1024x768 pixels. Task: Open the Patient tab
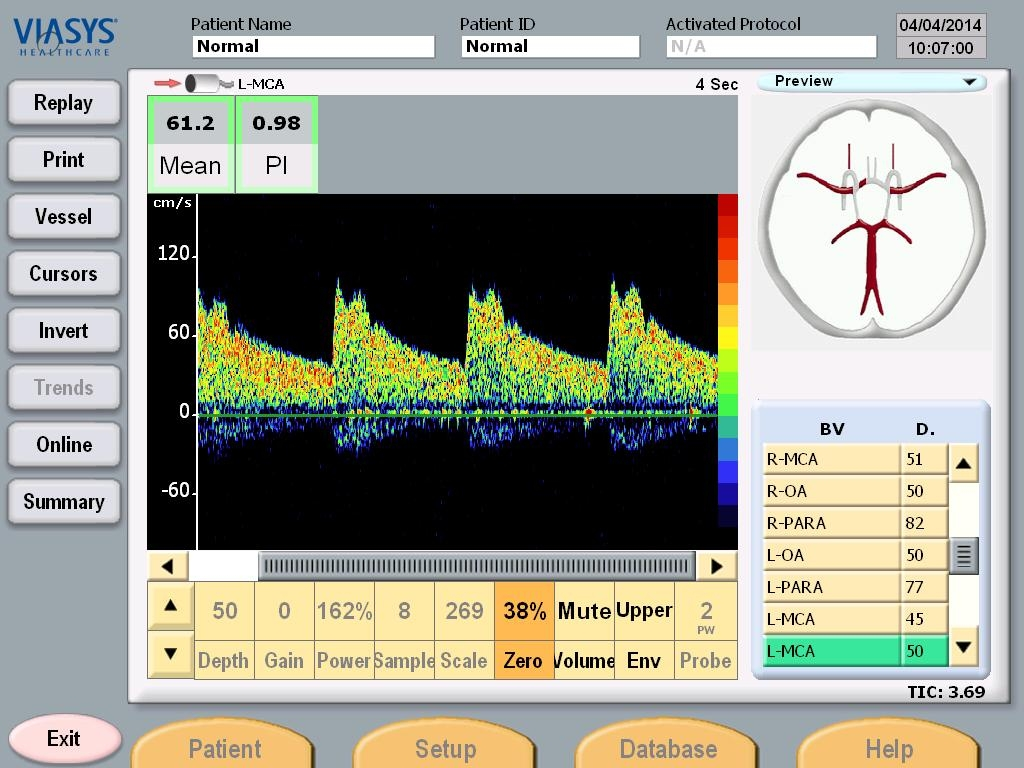[224, 748]
